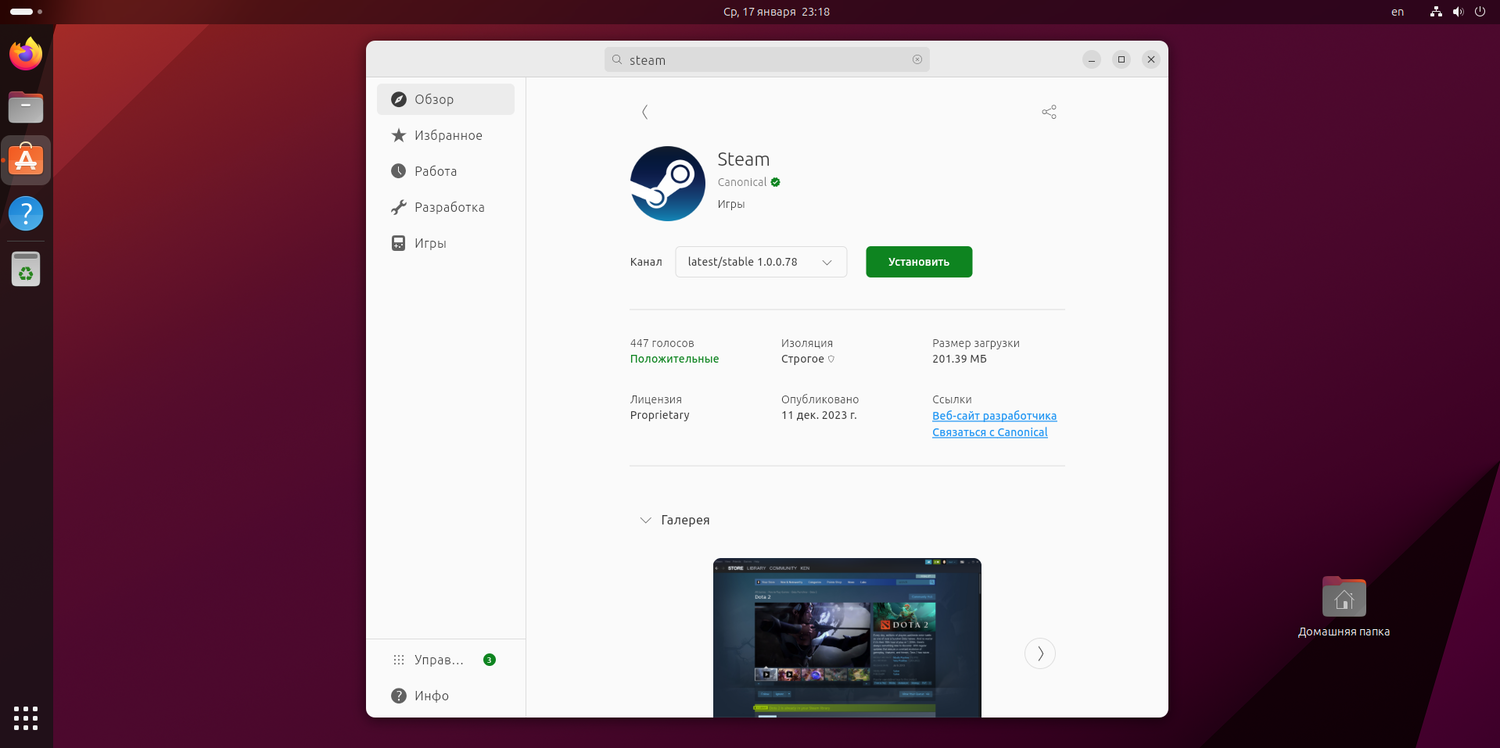
Task: Click the share icon on Steam page
Action: click(x=1049, y=112)
